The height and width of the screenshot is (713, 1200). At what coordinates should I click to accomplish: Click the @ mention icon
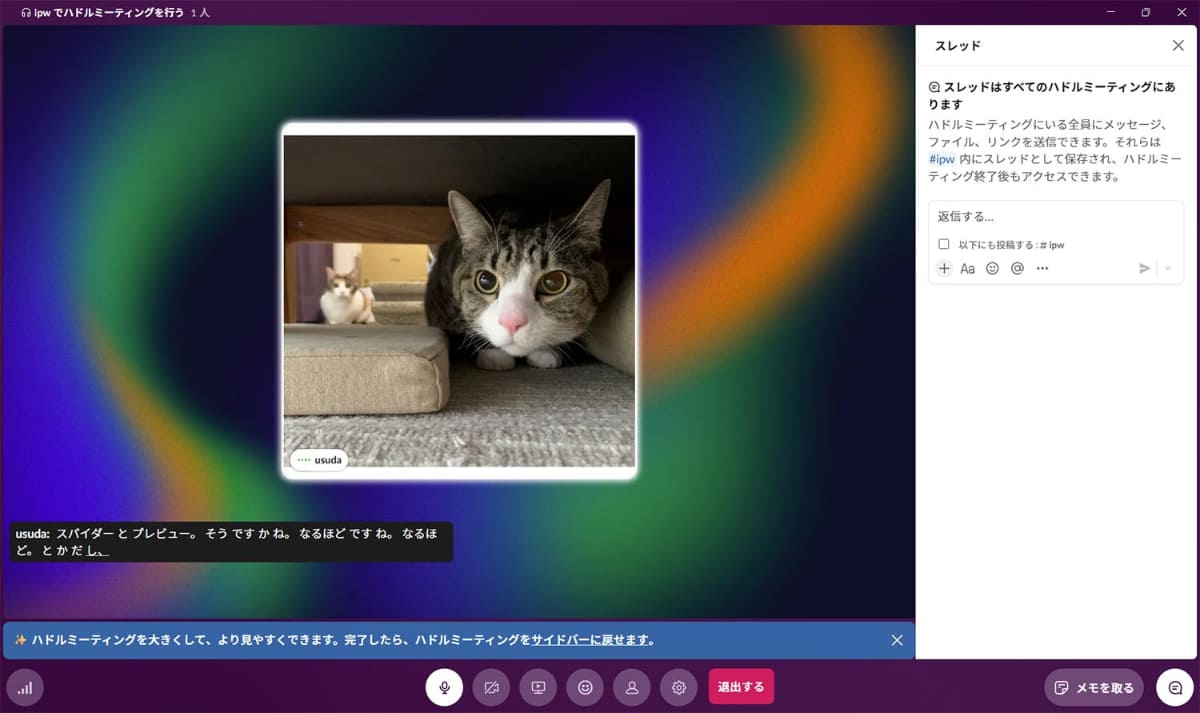(x=1017, y=268)
